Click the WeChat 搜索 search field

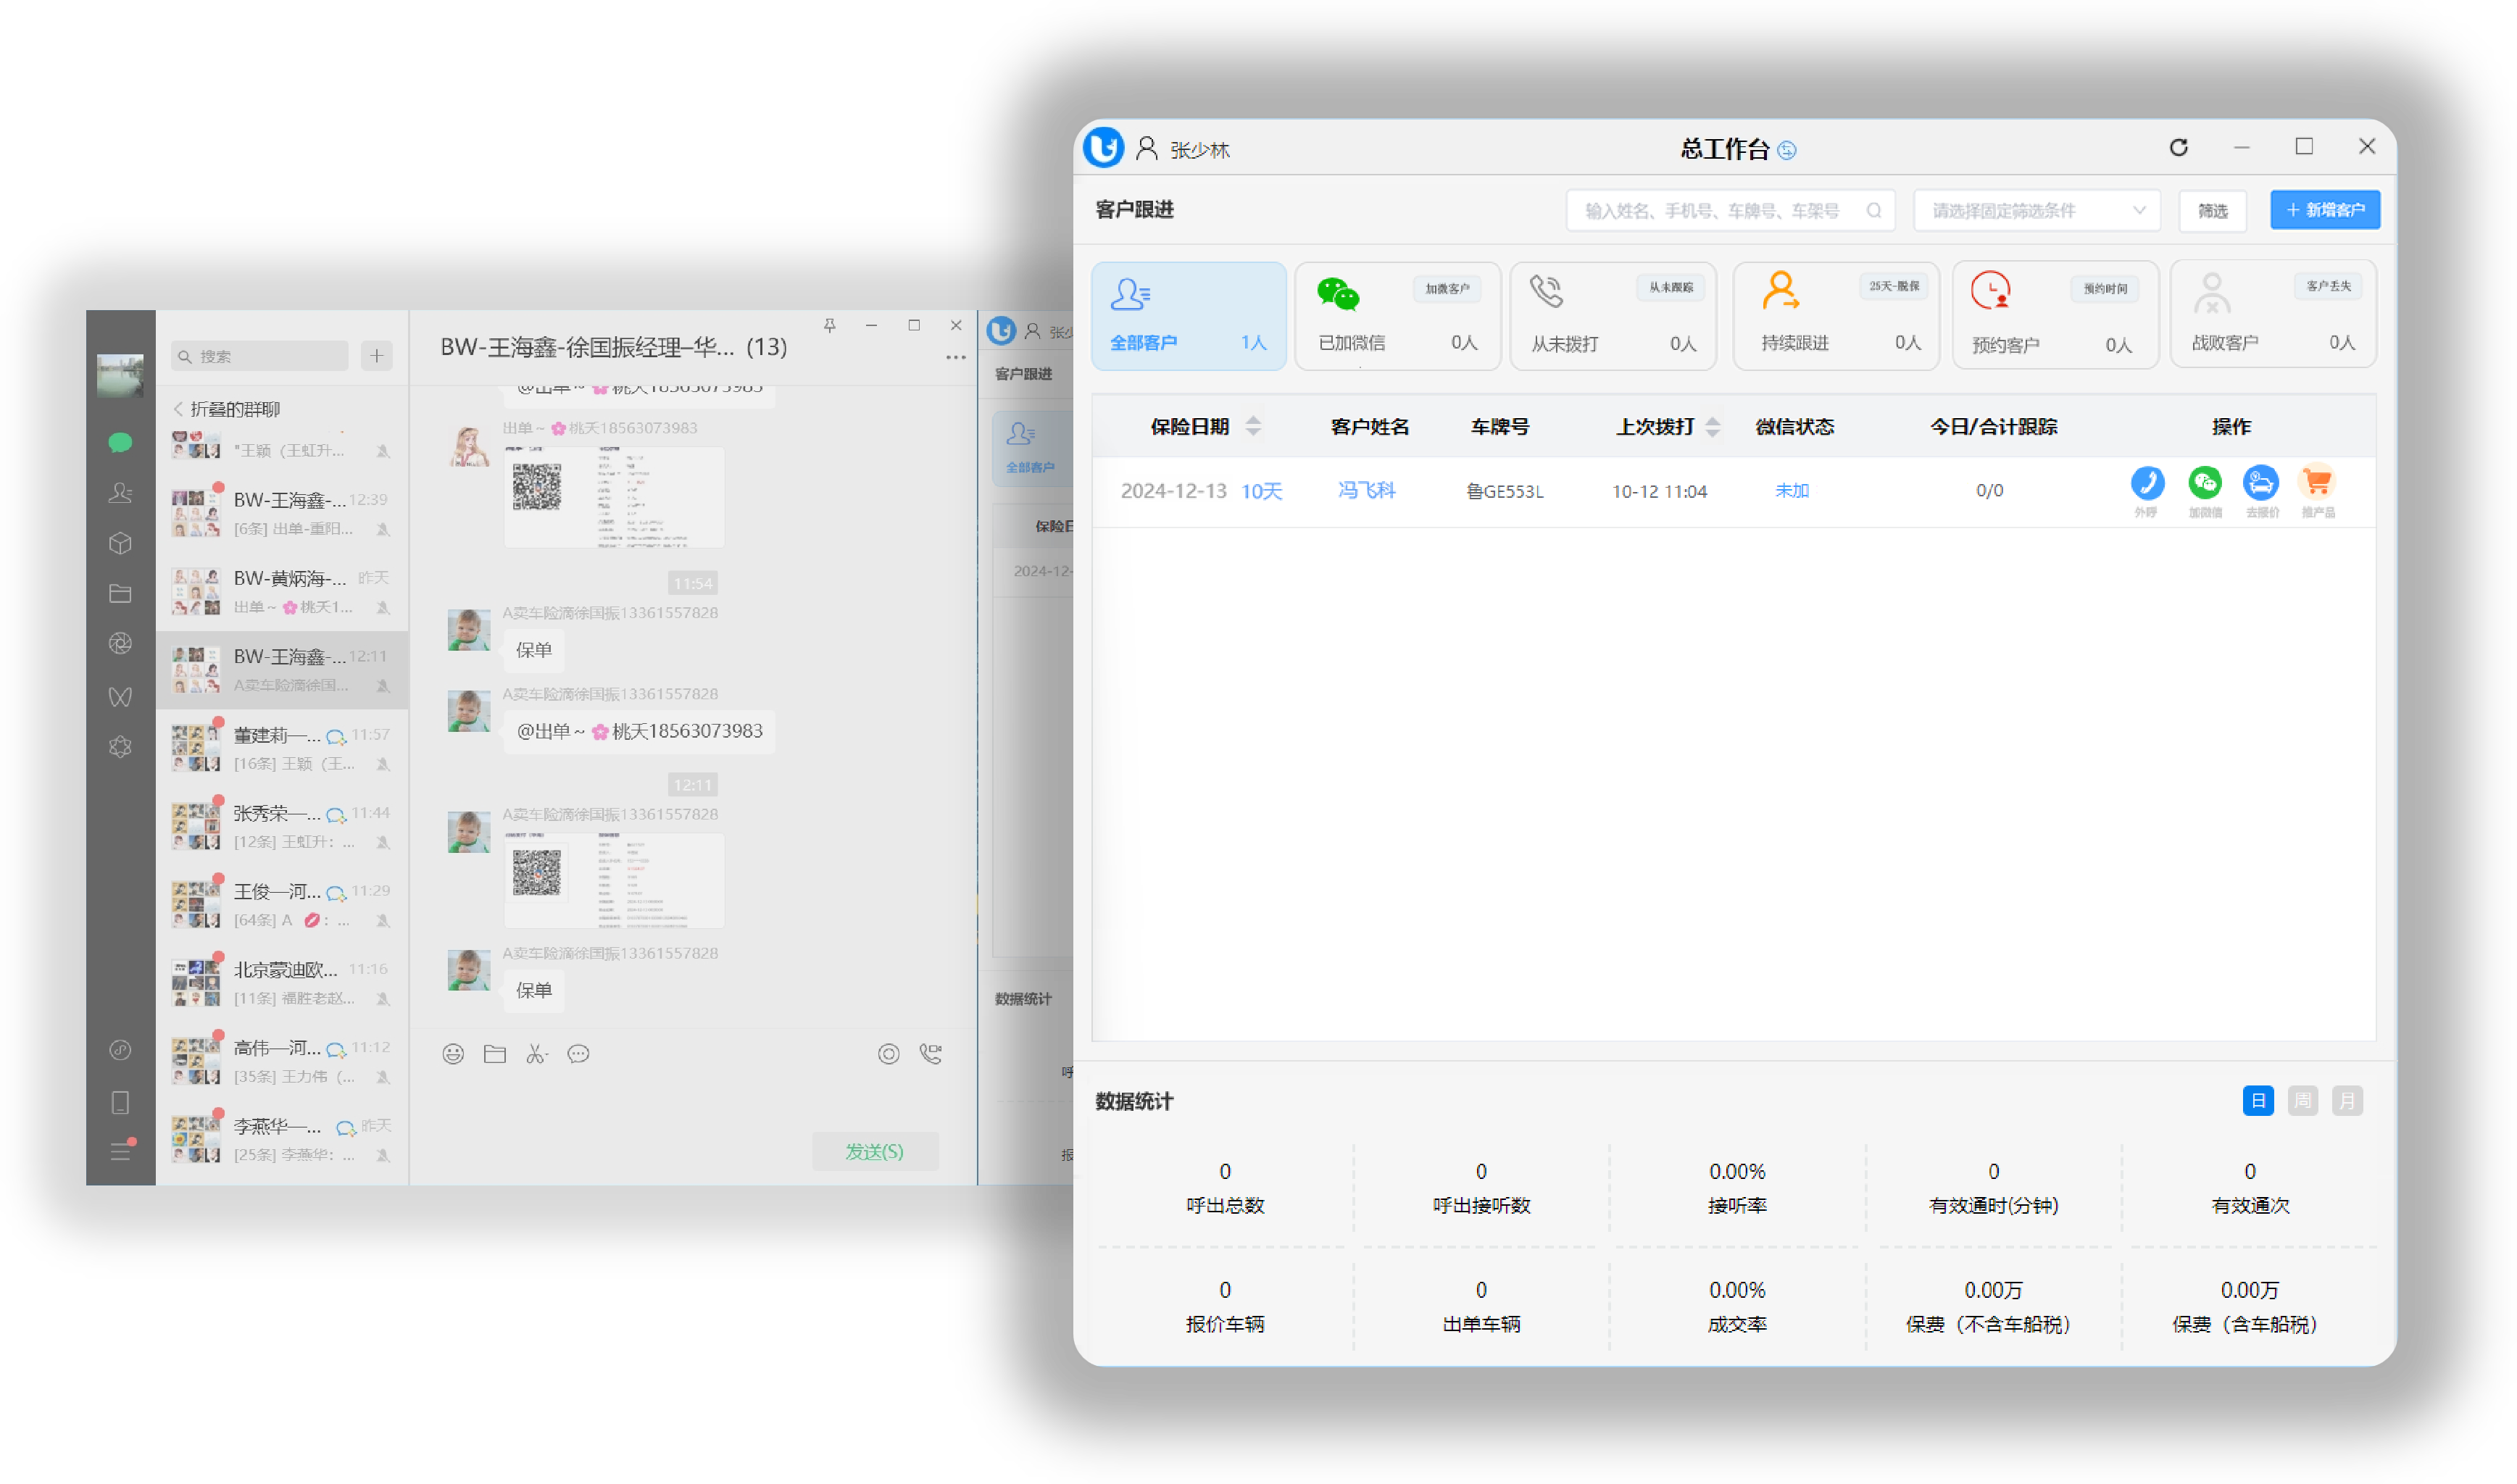pyautogui.click(x=260, y=356)
